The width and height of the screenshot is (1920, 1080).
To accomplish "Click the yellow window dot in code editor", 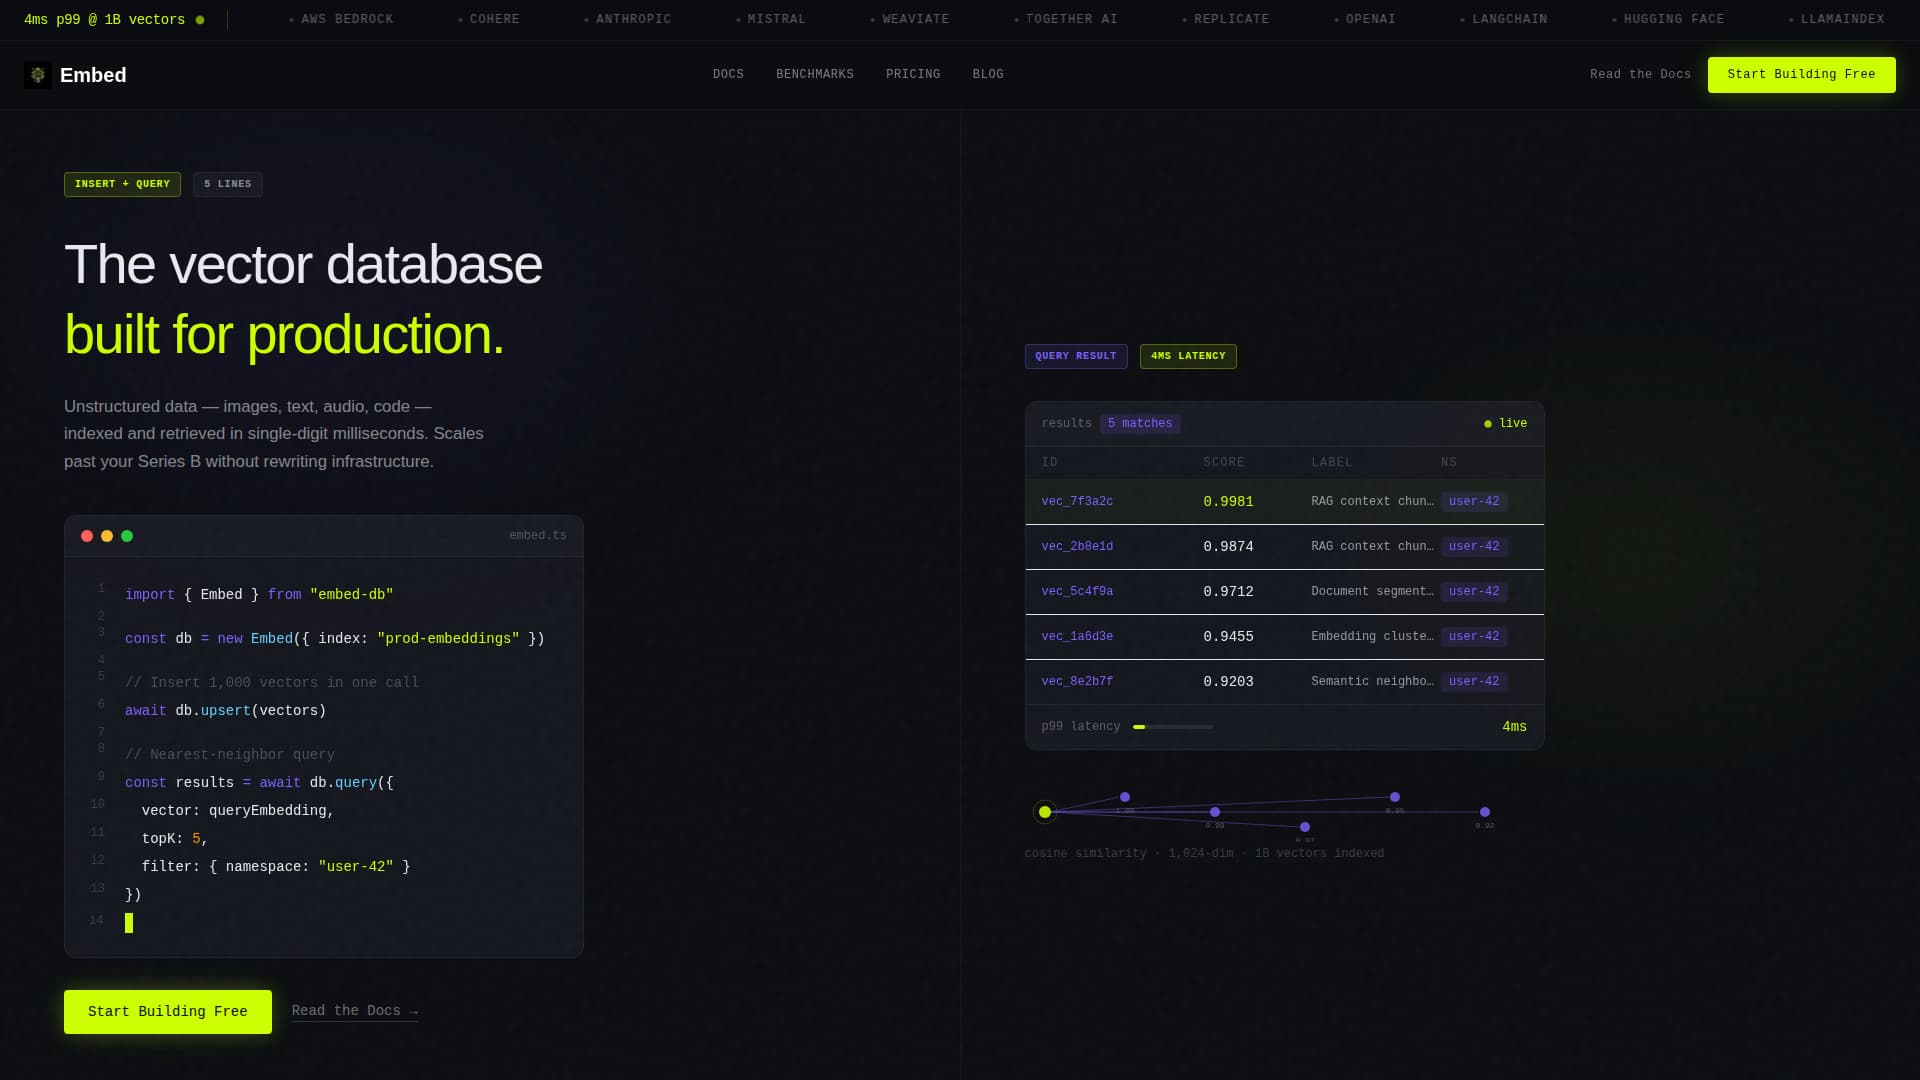I will pyautogui.click(x=107, y=536).
